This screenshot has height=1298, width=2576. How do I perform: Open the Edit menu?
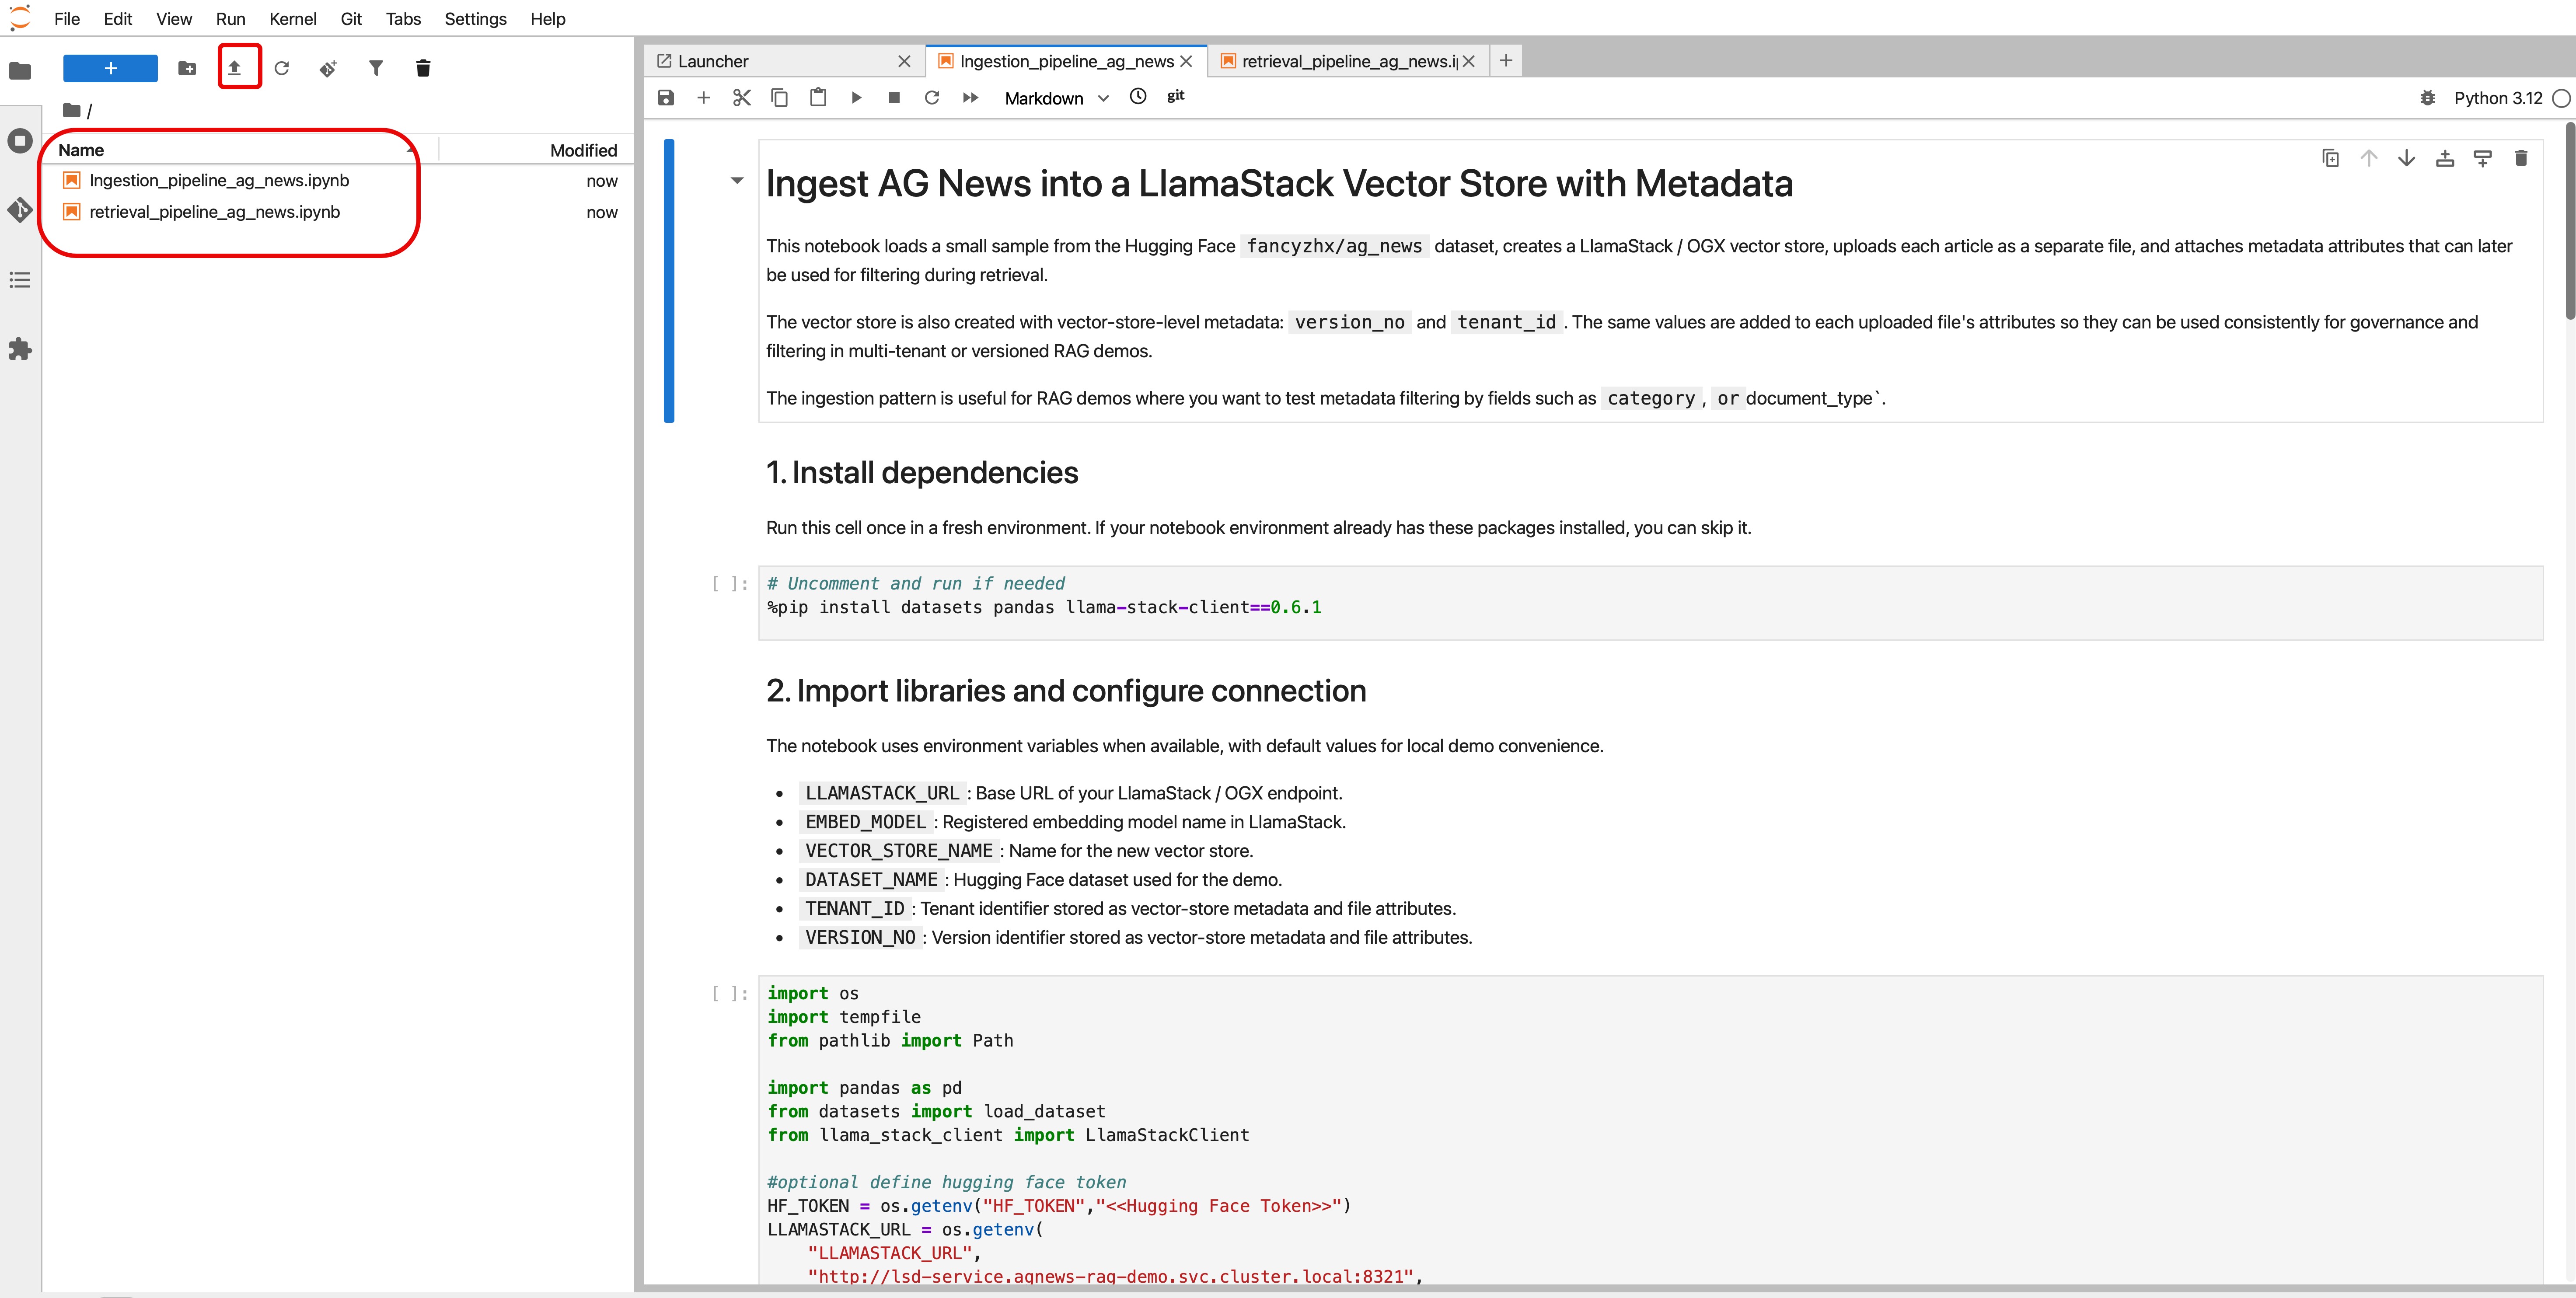(x=117, y=19)
